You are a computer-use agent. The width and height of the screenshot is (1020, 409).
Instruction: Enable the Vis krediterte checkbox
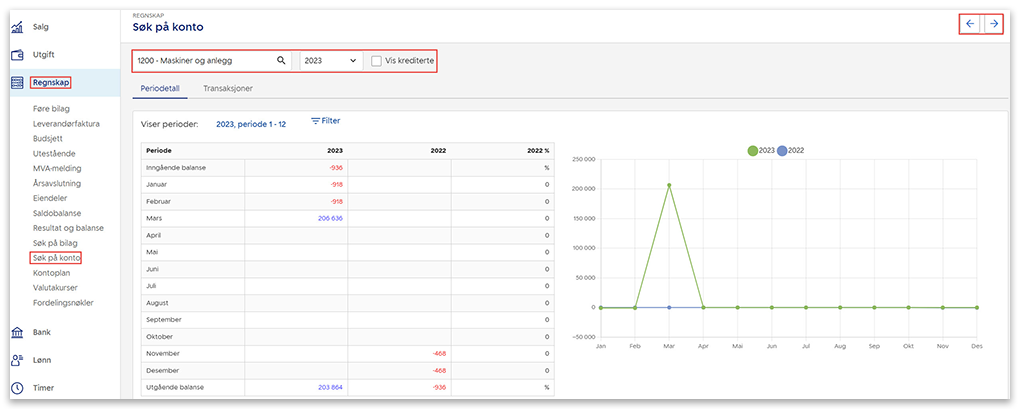[376, 61]
